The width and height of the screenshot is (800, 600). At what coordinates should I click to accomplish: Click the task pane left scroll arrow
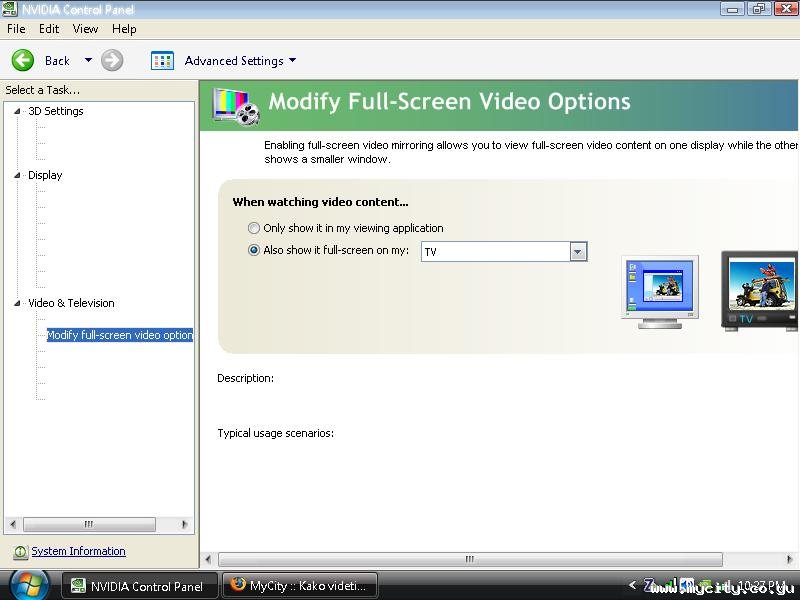click(x=13, y=524)
